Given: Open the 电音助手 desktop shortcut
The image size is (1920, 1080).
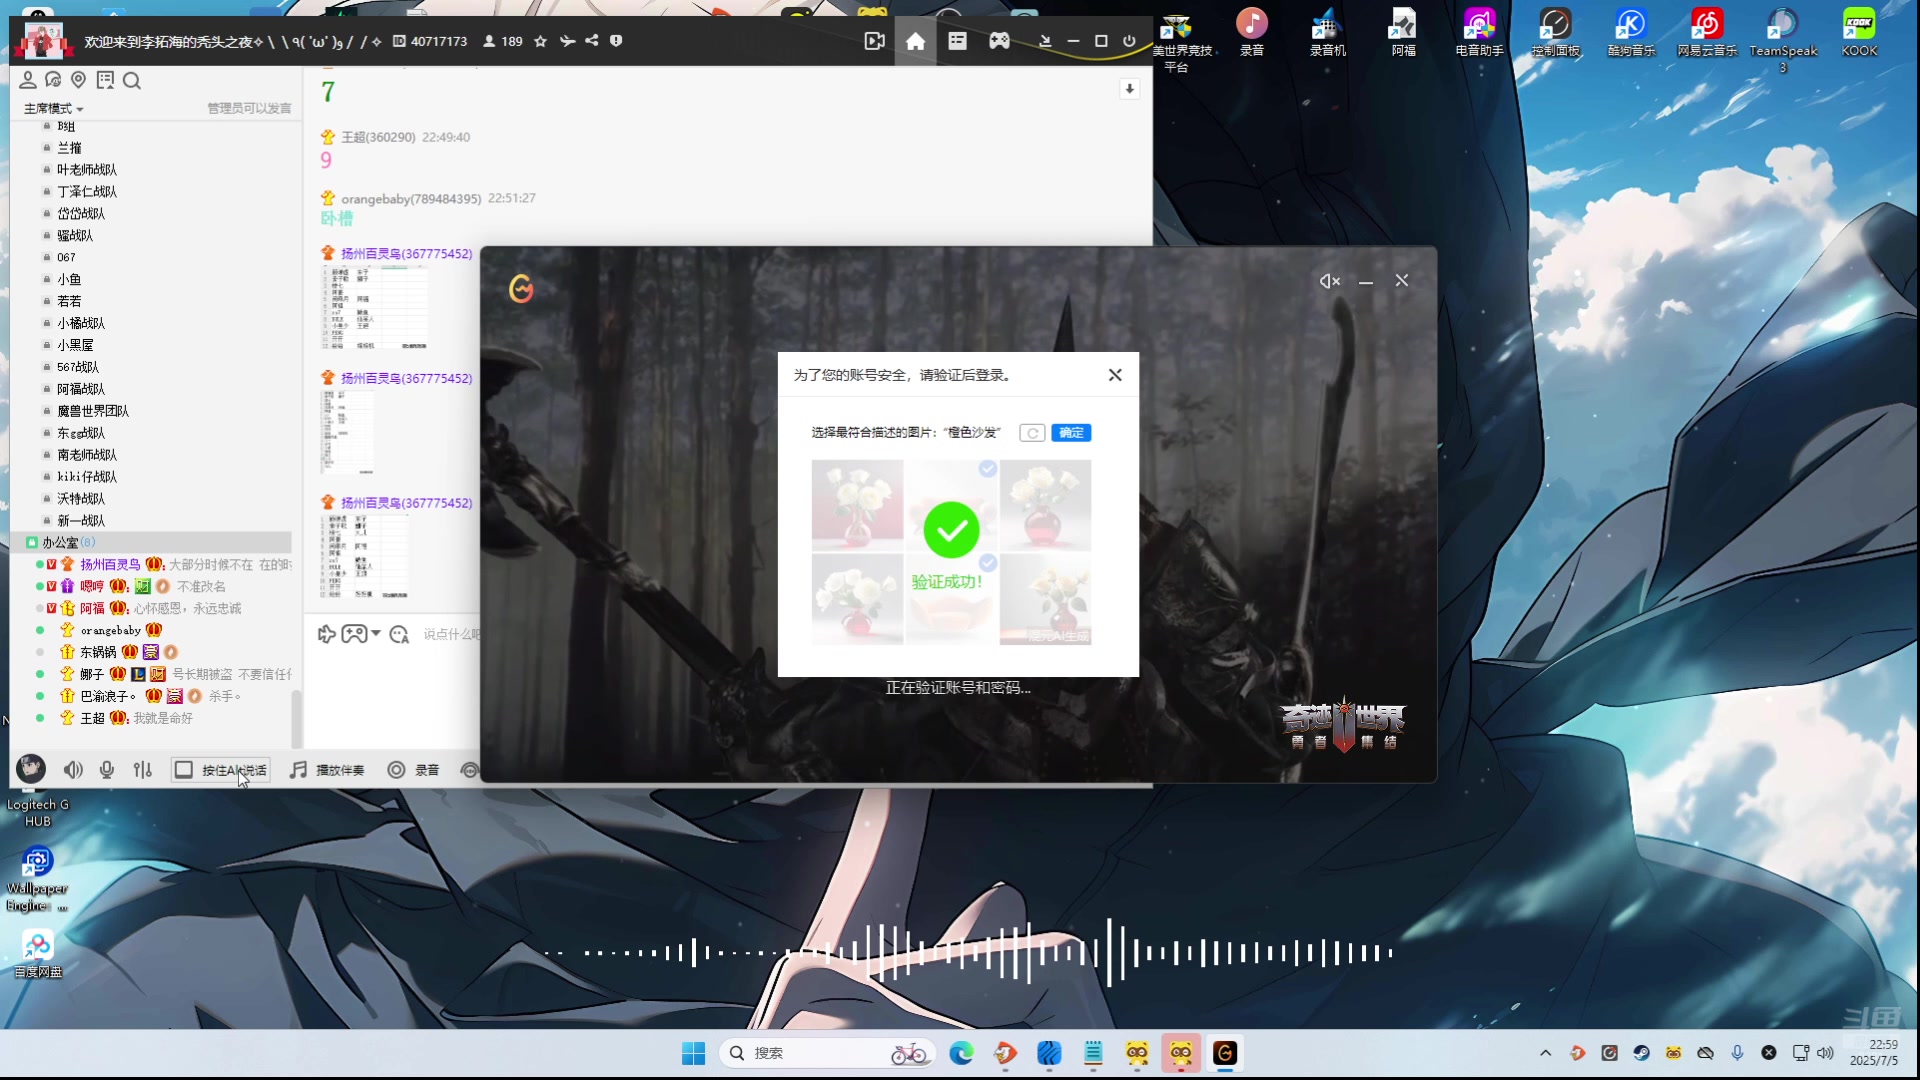Looking at the screenshot, I should point(1479,31).
